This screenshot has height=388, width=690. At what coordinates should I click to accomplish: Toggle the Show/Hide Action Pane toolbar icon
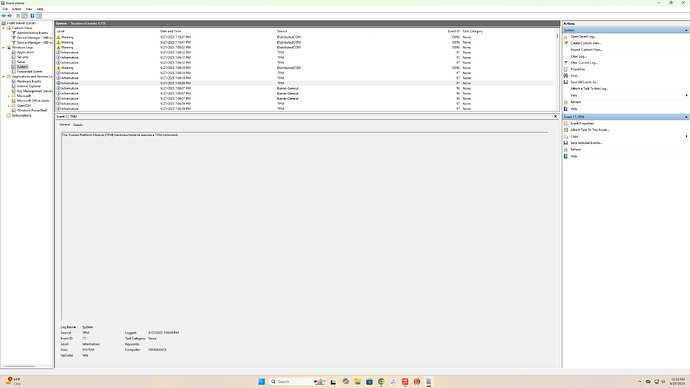point(39,16)
